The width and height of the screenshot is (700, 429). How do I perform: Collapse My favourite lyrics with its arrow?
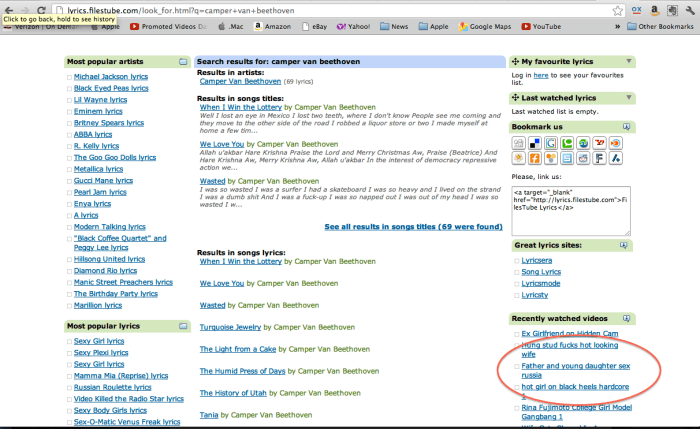click(629, 61)
